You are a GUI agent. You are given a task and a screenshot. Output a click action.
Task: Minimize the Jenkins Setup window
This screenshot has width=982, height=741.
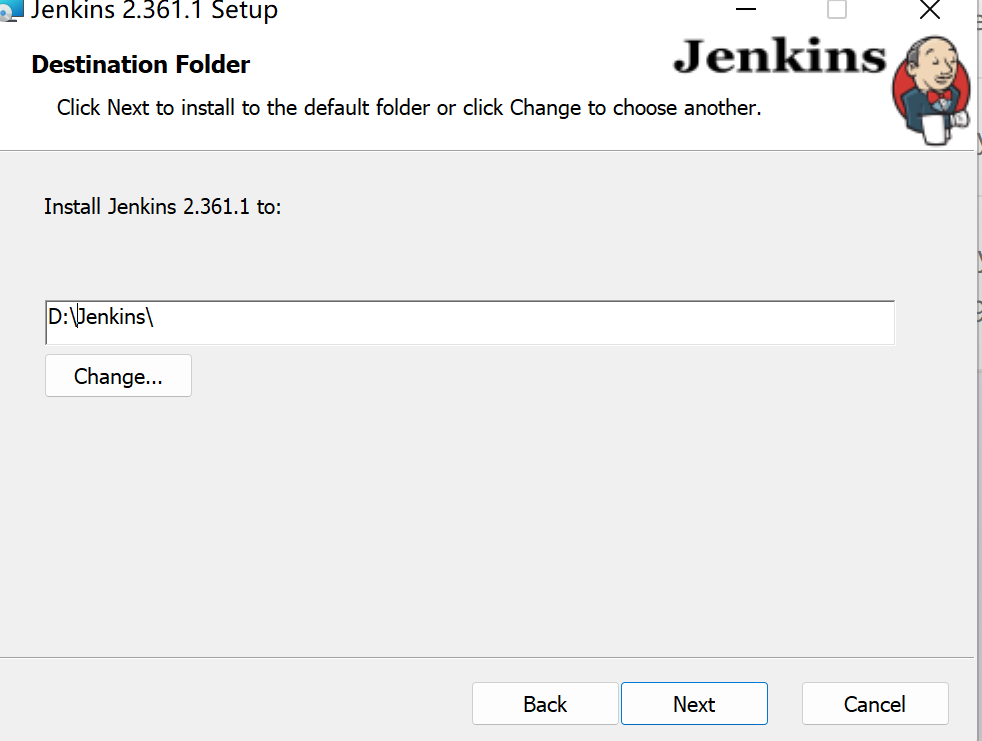pos(745,9)
